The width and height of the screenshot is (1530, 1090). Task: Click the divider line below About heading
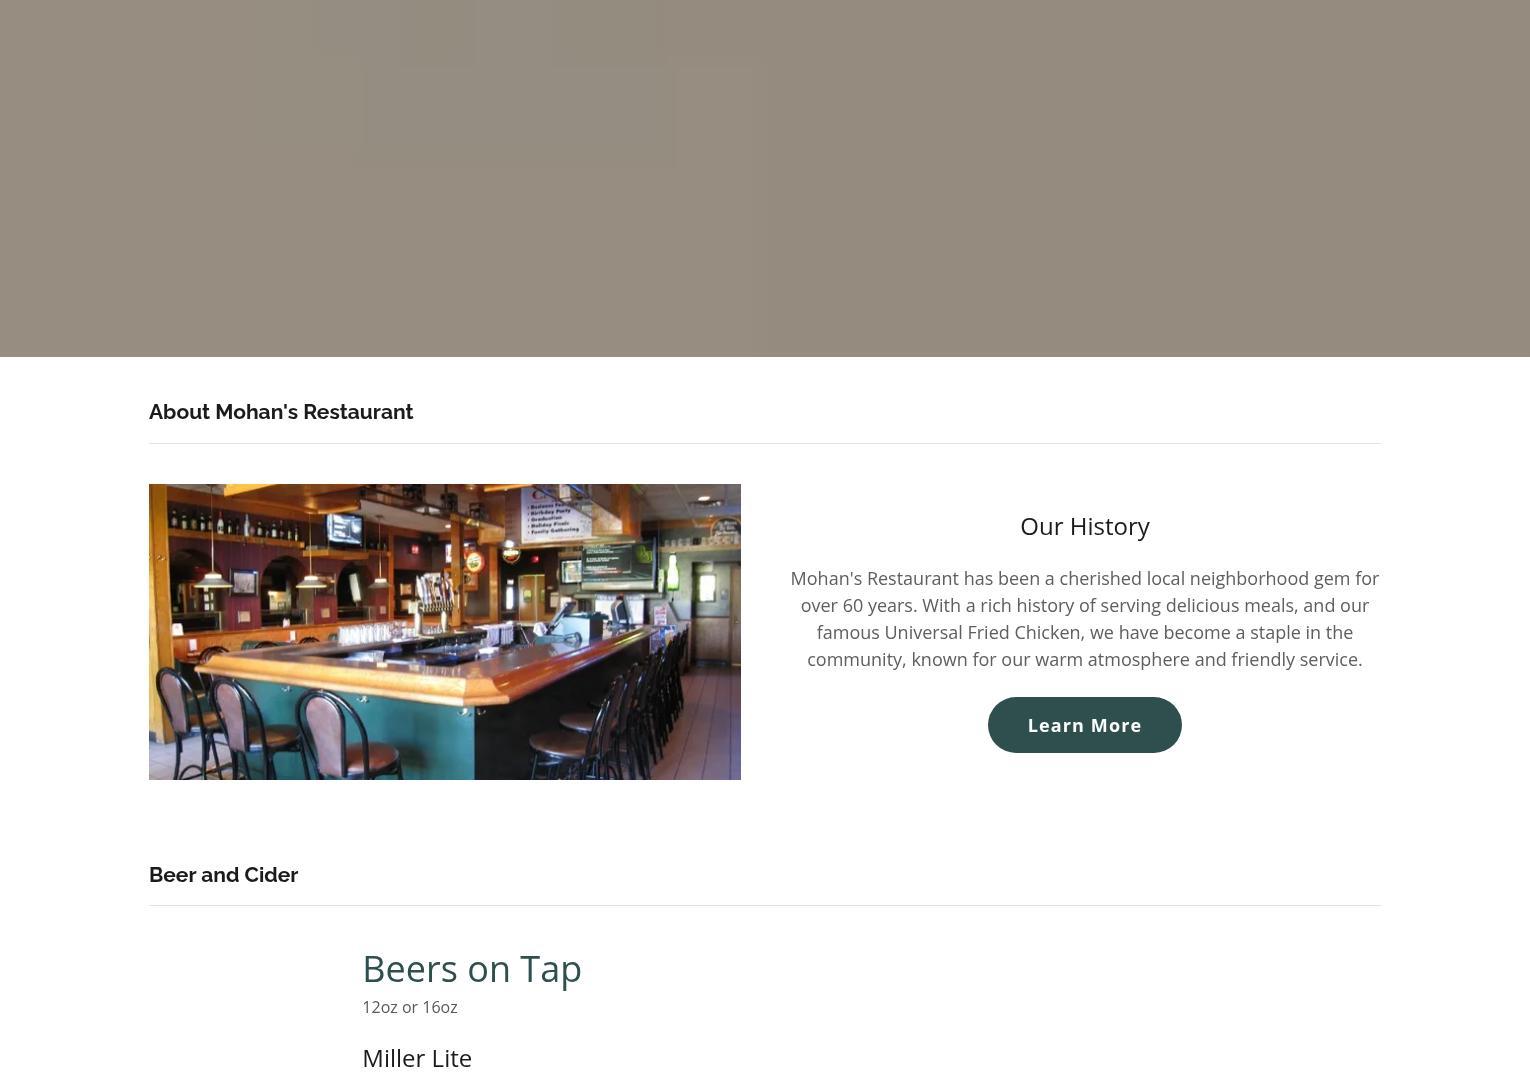[x=765, y=443]
